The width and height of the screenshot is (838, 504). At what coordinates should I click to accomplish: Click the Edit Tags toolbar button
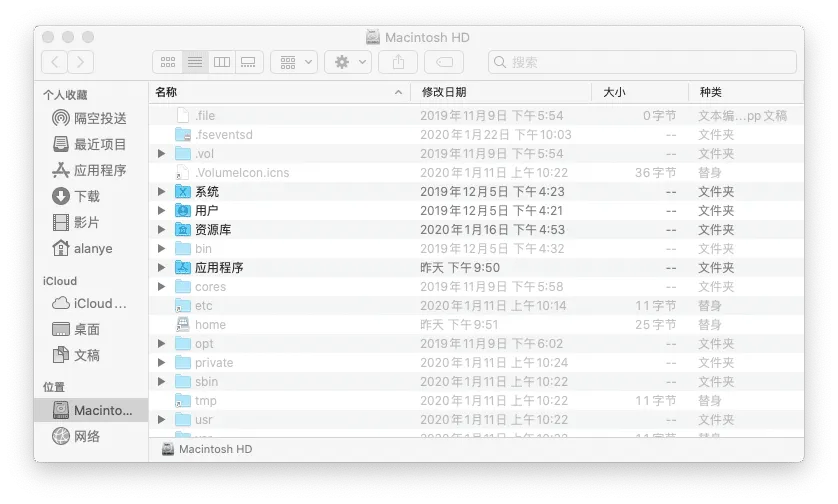(444, 62)
